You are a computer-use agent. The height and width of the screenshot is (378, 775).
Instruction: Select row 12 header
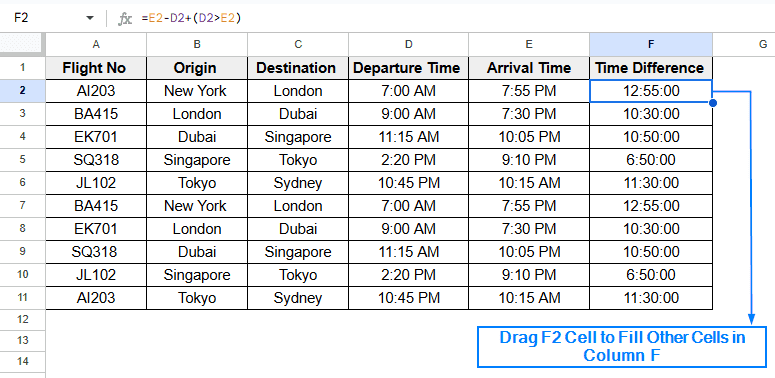pos(23,320)
